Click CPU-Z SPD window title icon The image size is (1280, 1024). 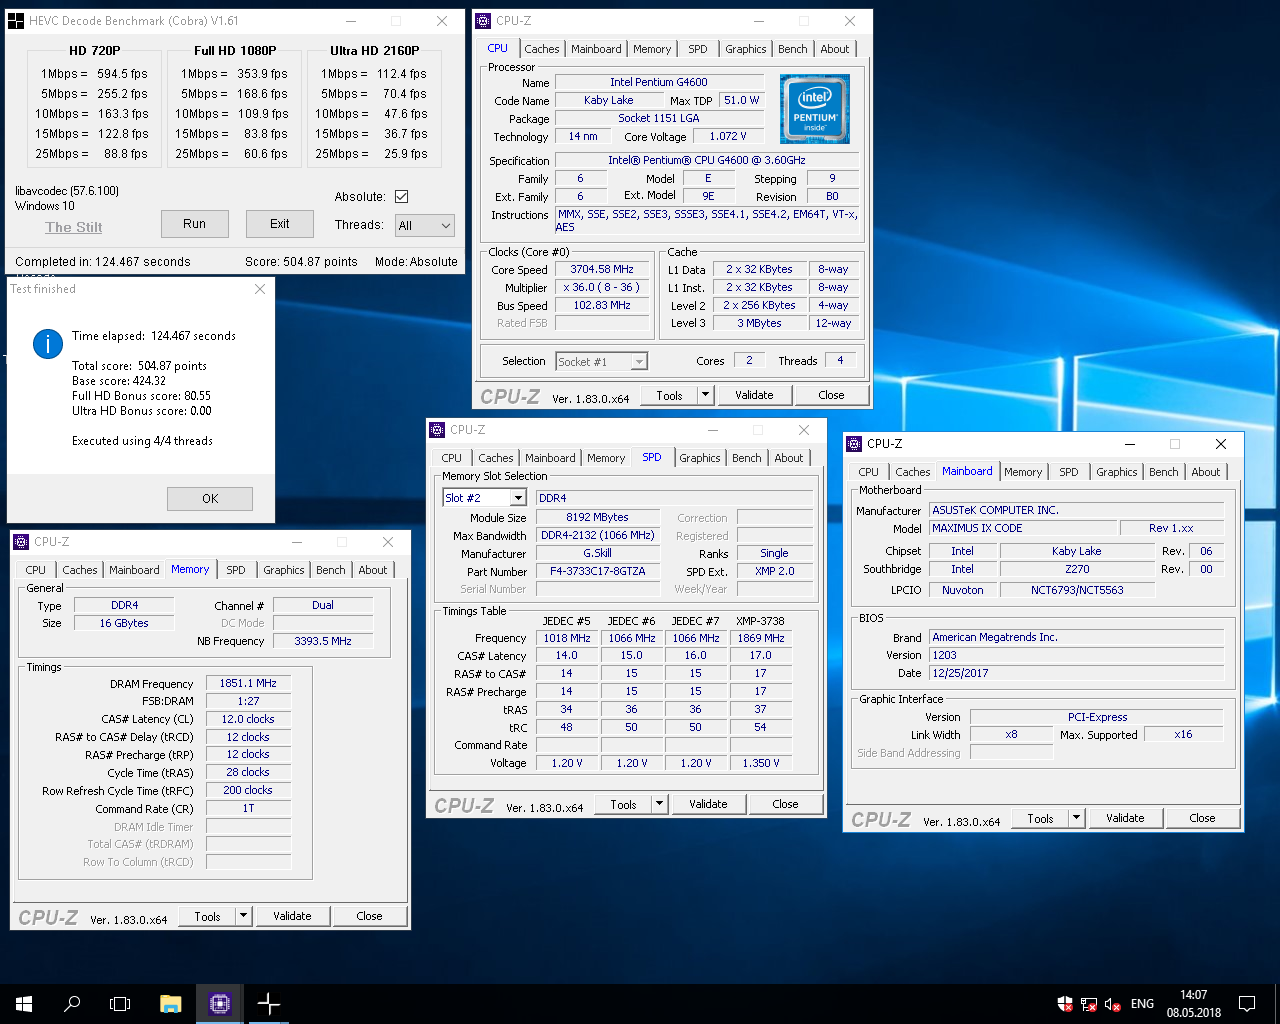coord(437,430)
